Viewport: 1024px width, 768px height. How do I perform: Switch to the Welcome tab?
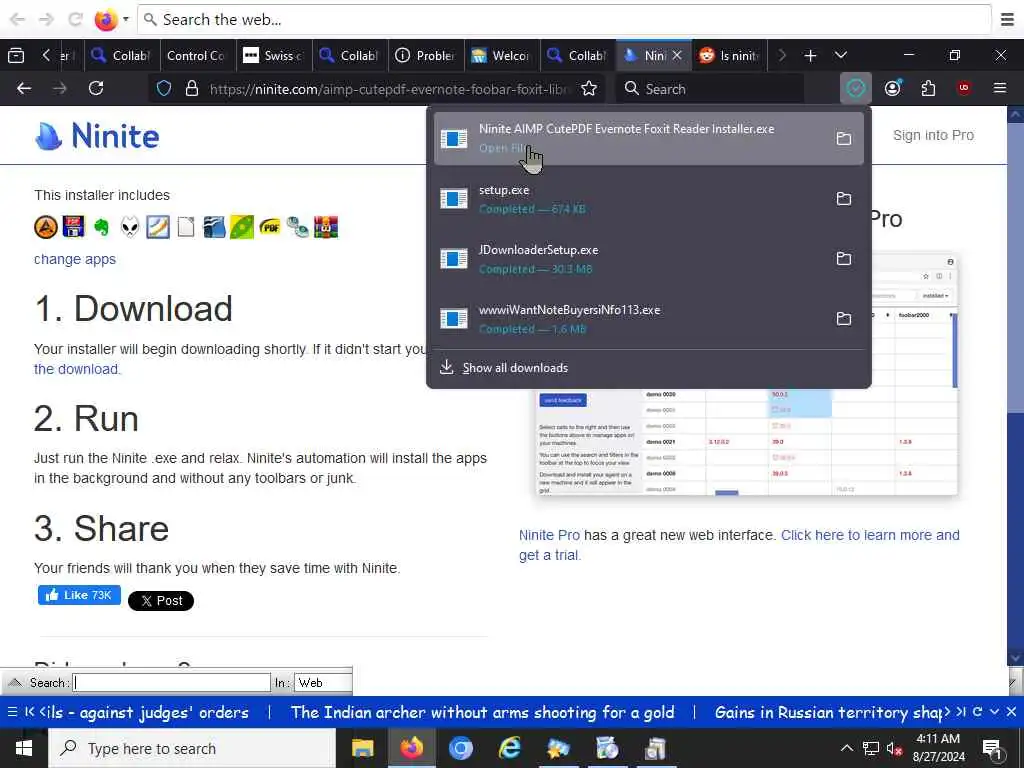[x=502, y=56]
